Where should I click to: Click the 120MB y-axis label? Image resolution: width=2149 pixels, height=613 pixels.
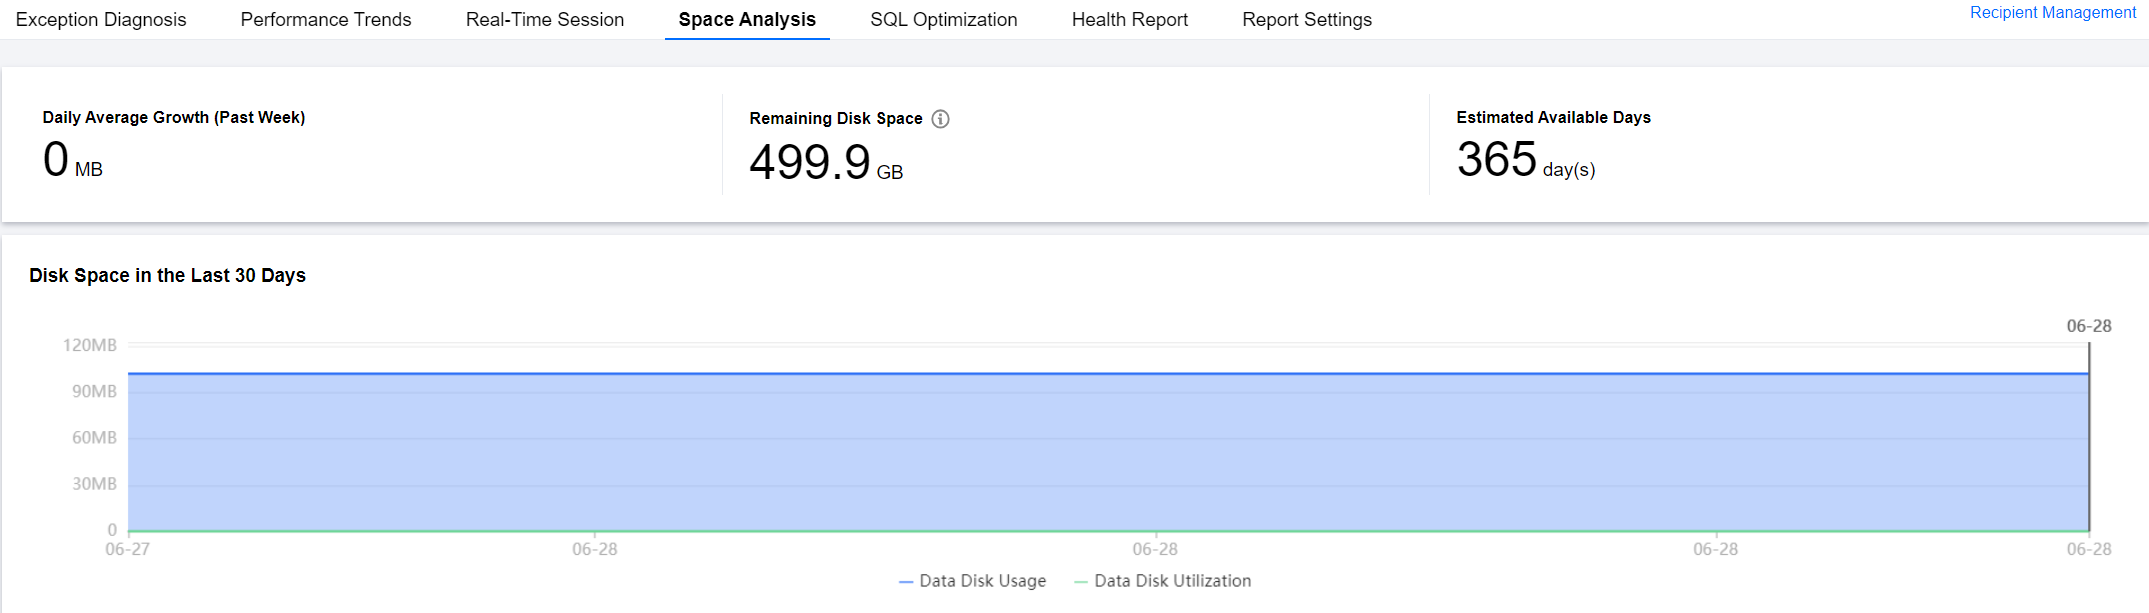[90, 345]
